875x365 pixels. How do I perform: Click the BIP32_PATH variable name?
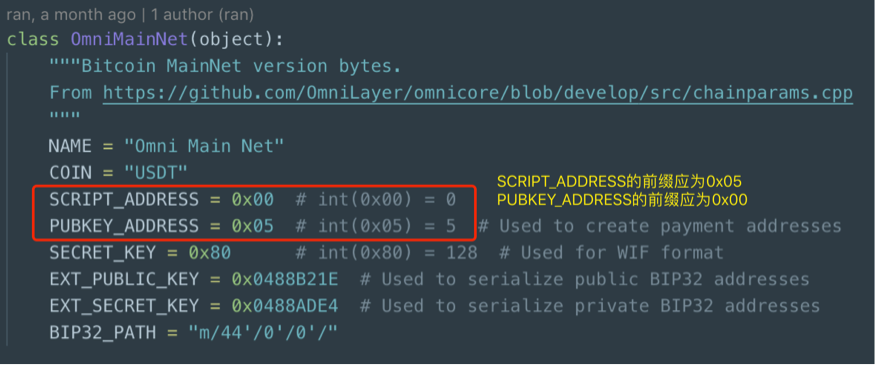(x=102, y=333)
